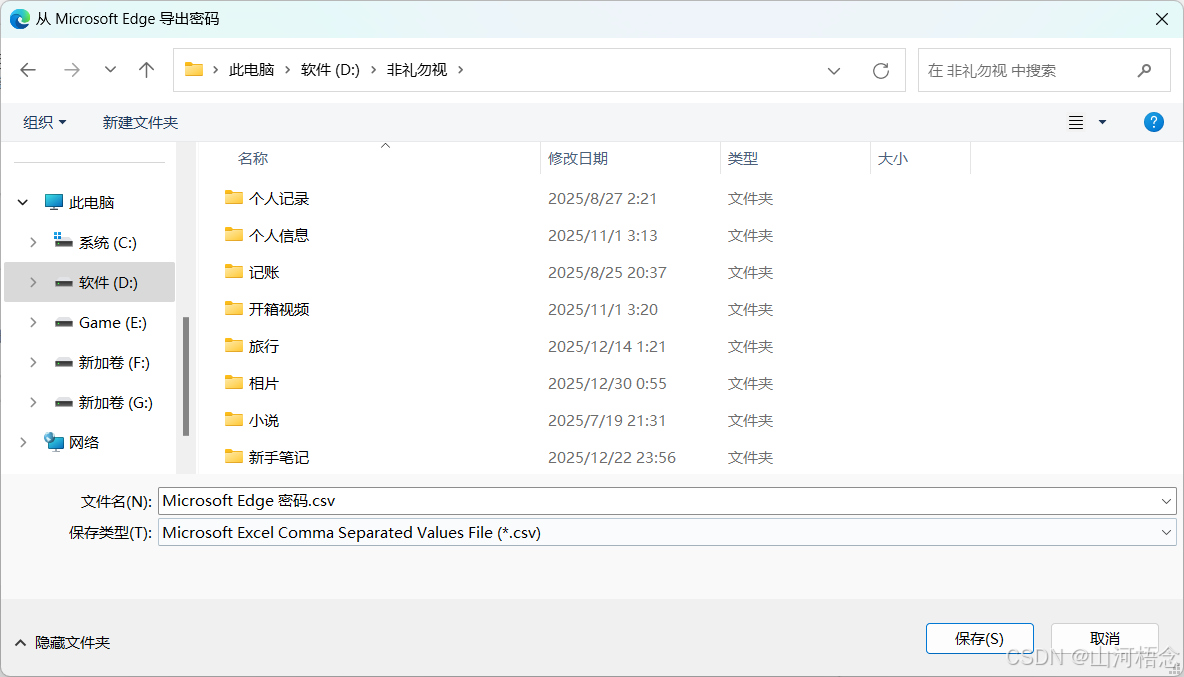Go up one folder level

pos(146,70)
